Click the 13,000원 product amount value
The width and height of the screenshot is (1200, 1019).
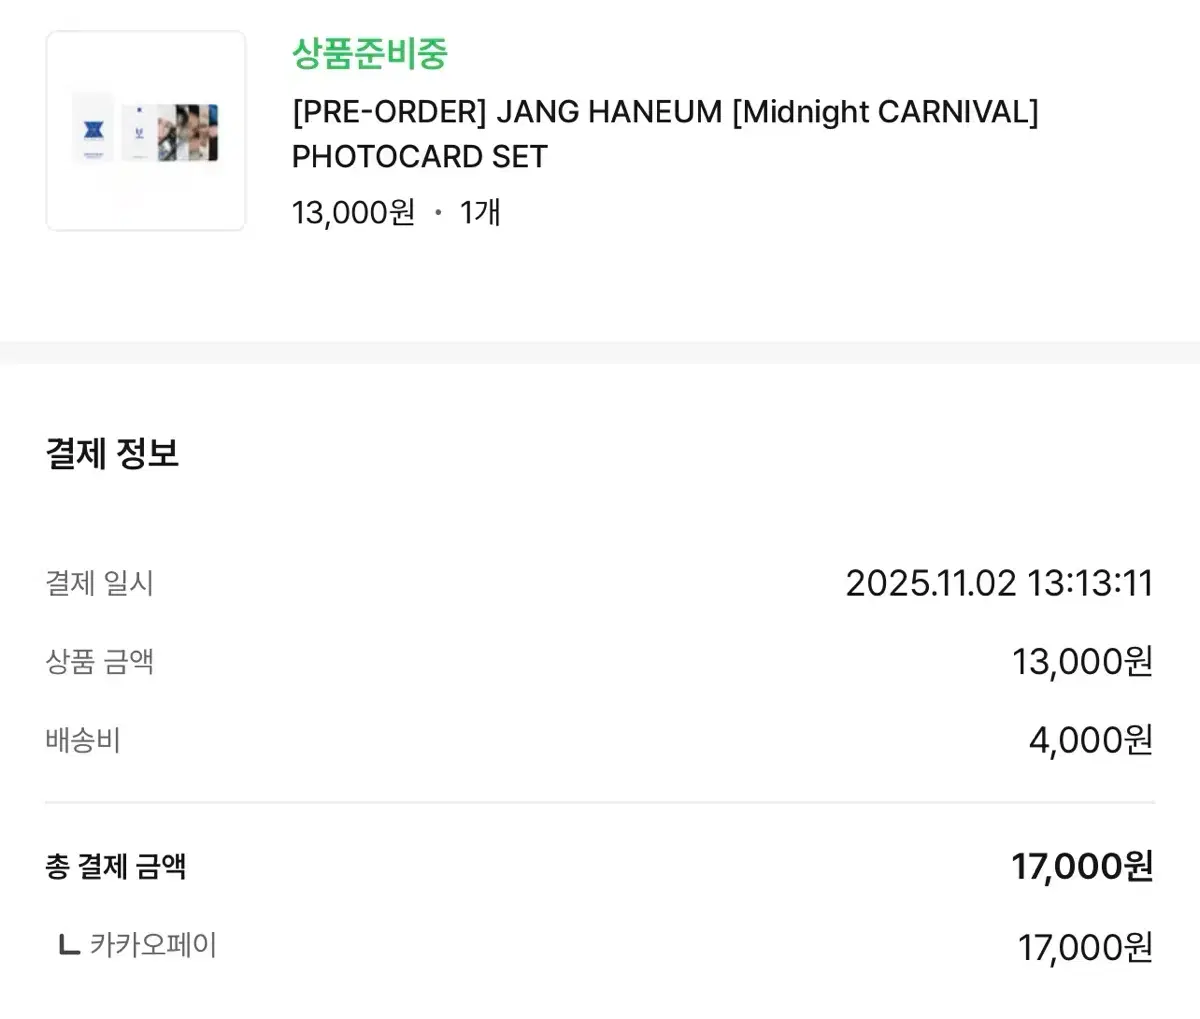[x=1083, y=661]
